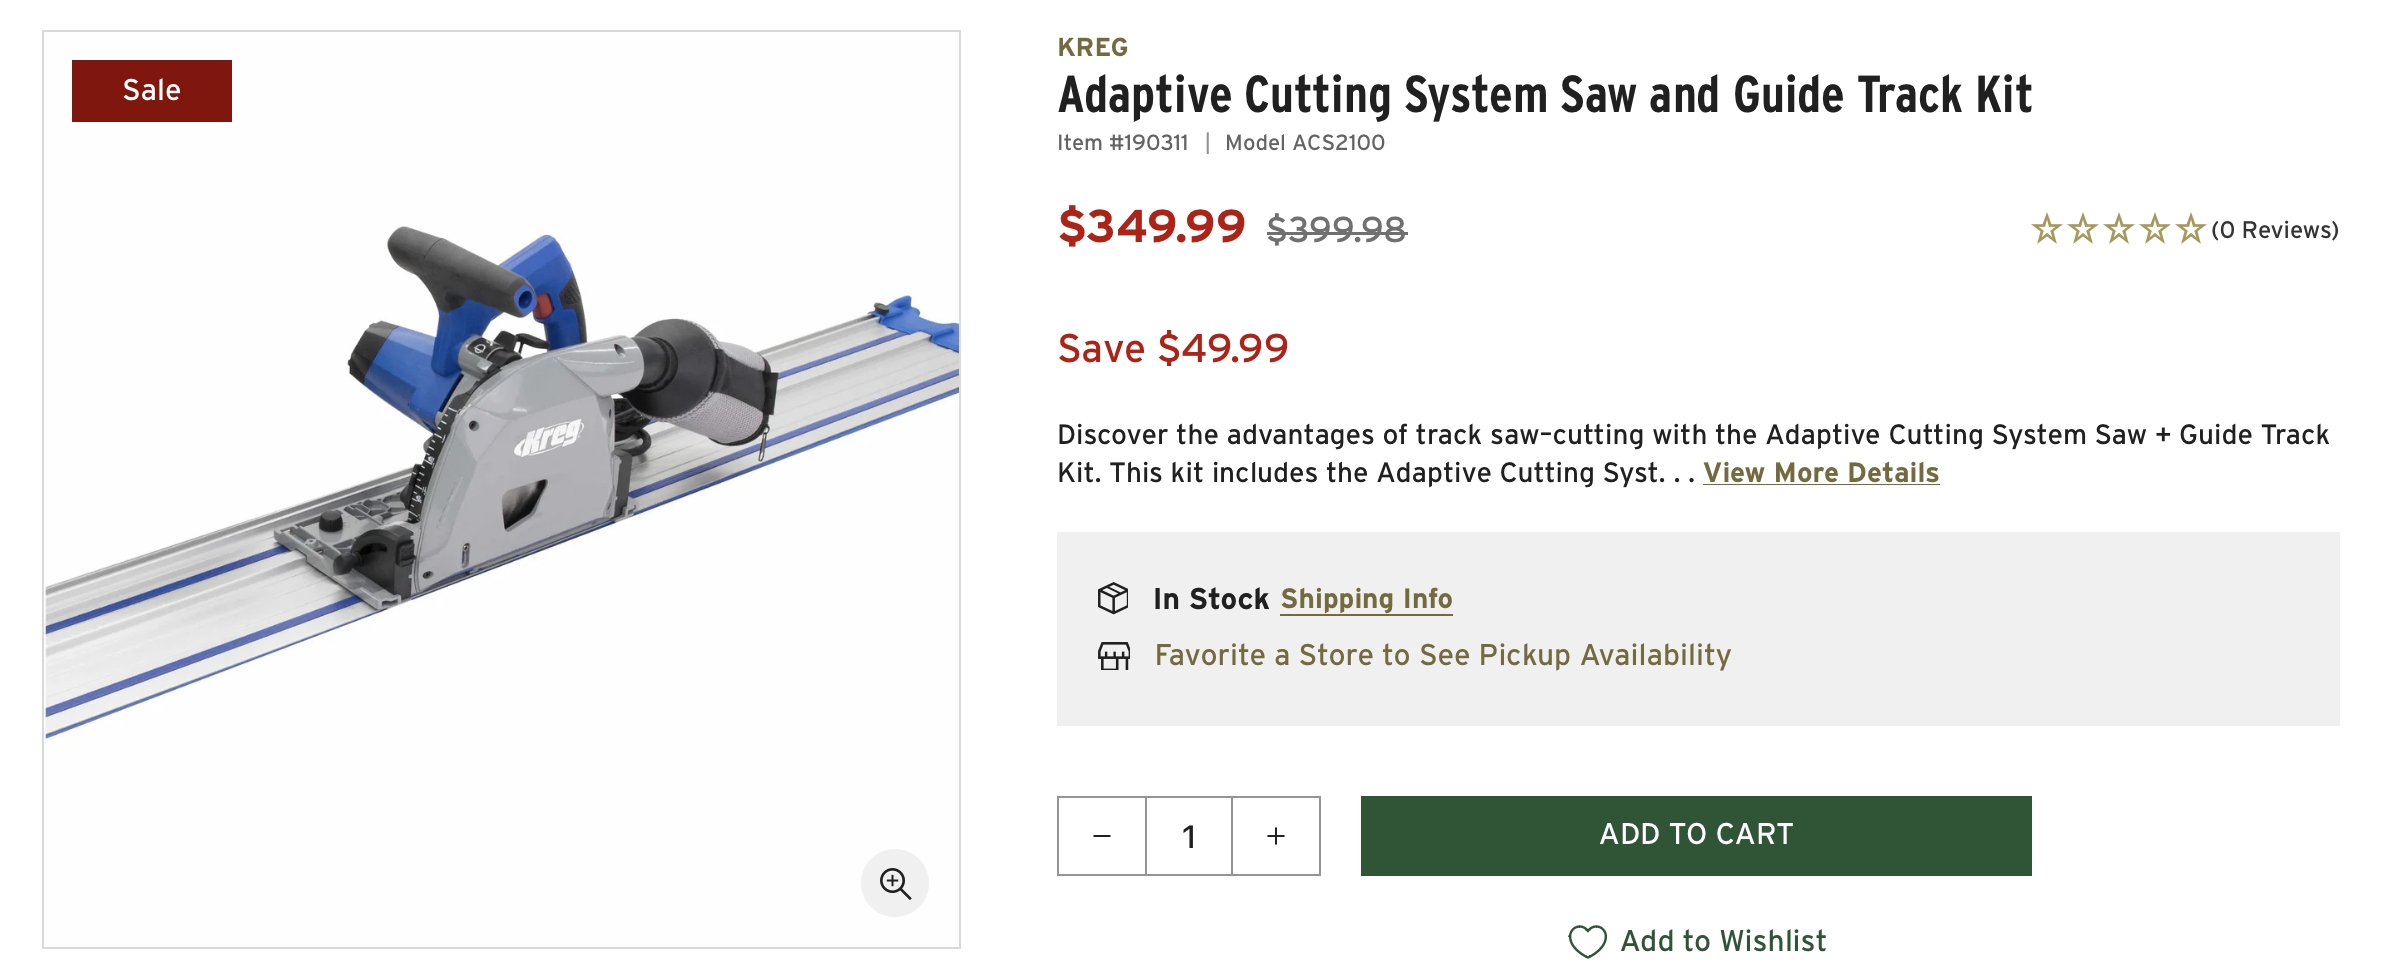This screenshot has width=2398, height=964.
Task: Click the quantity input field
Action: 1189,836
